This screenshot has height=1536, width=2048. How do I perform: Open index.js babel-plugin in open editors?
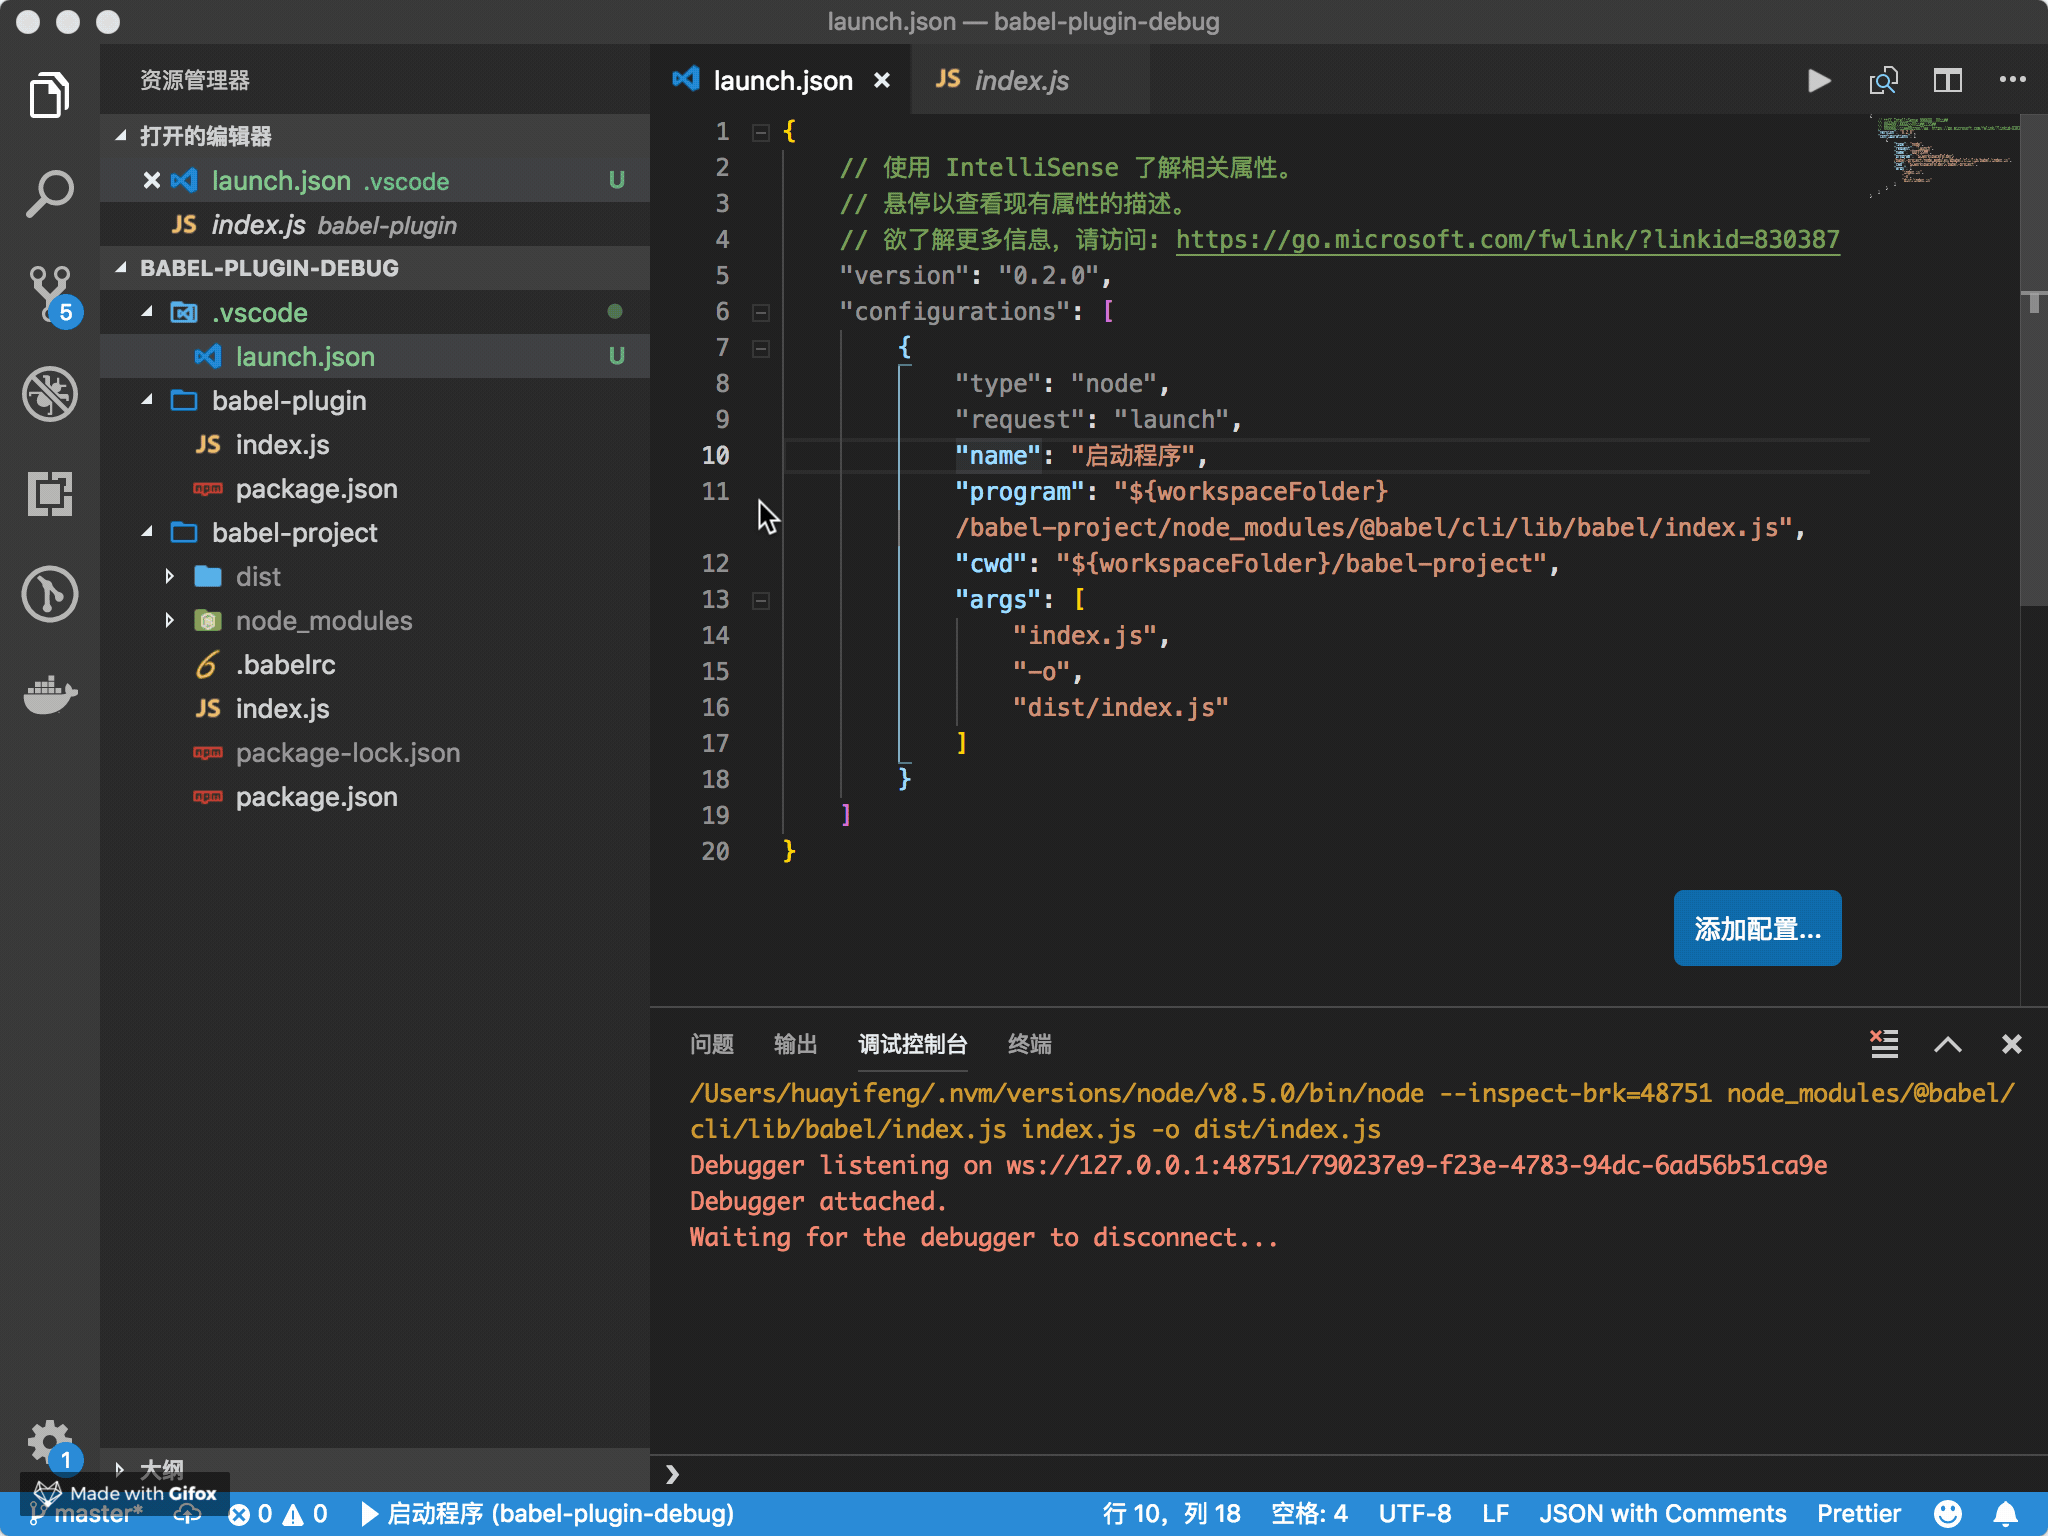(x=375, y=224)
